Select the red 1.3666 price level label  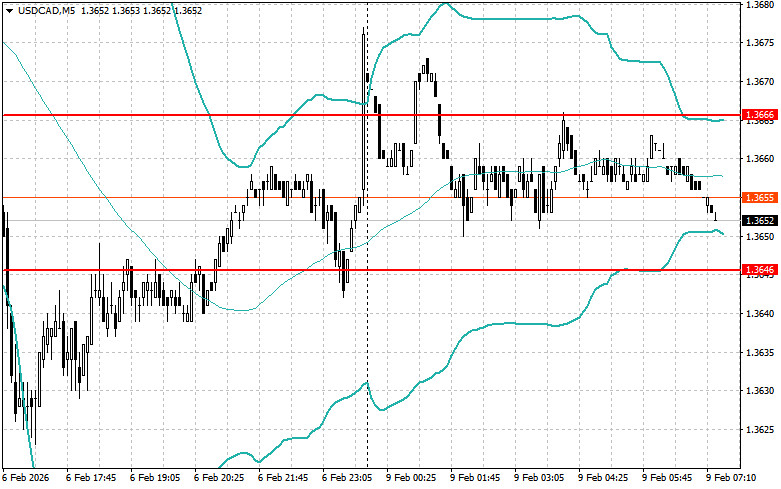point(760,115)
